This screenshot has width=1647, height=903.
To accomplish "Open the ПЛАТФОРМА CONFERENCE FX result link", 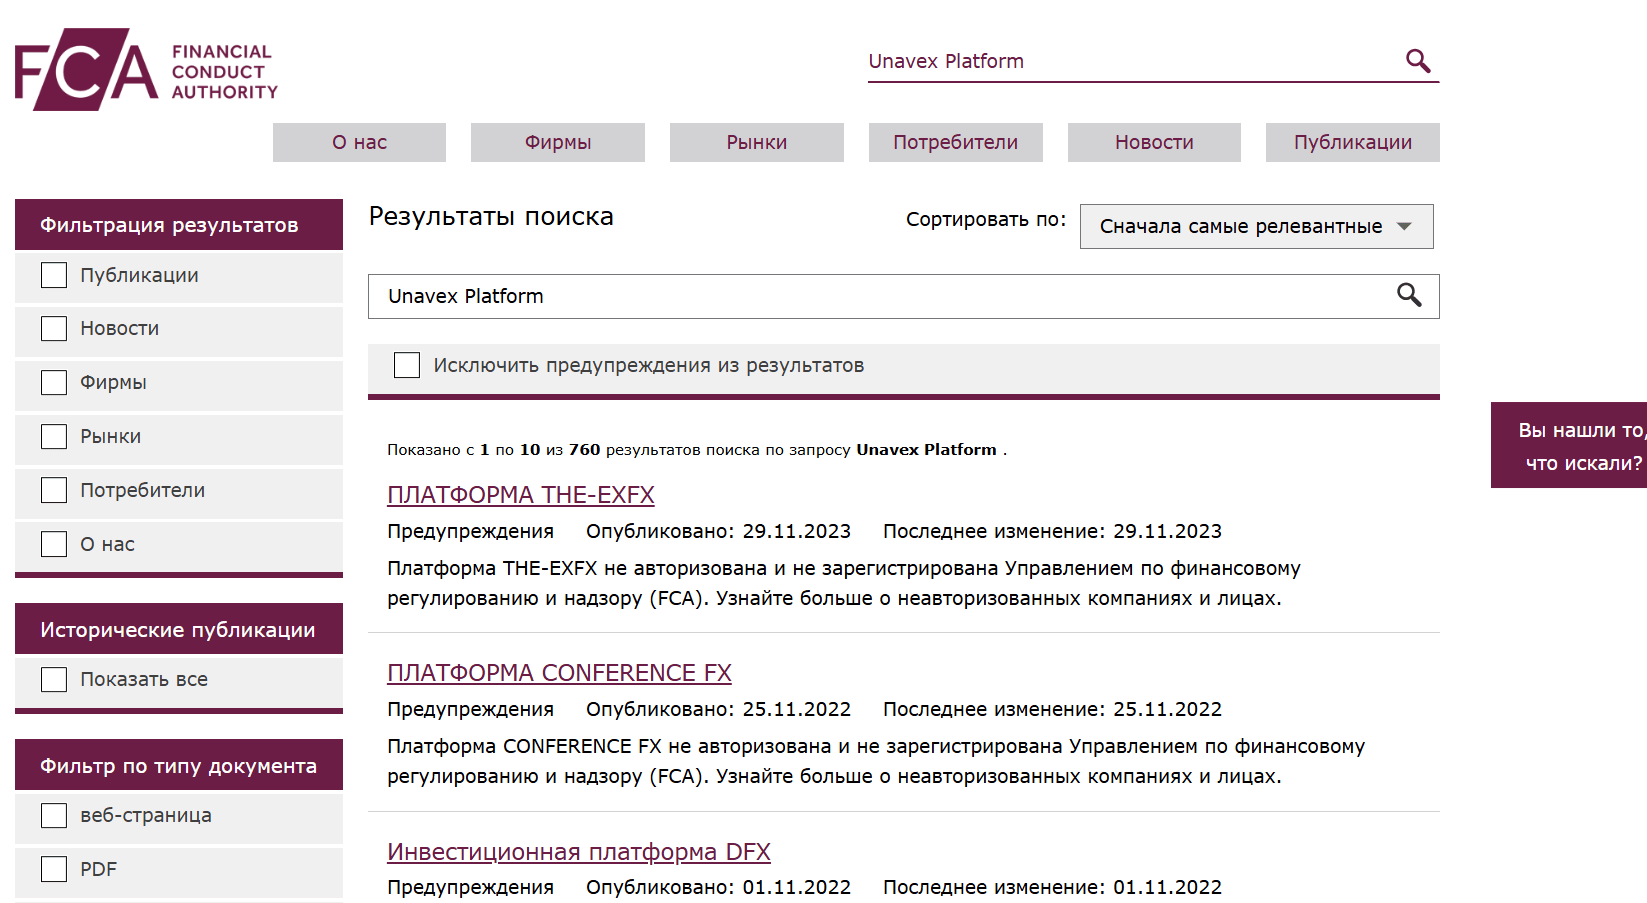I will point(559,673).
